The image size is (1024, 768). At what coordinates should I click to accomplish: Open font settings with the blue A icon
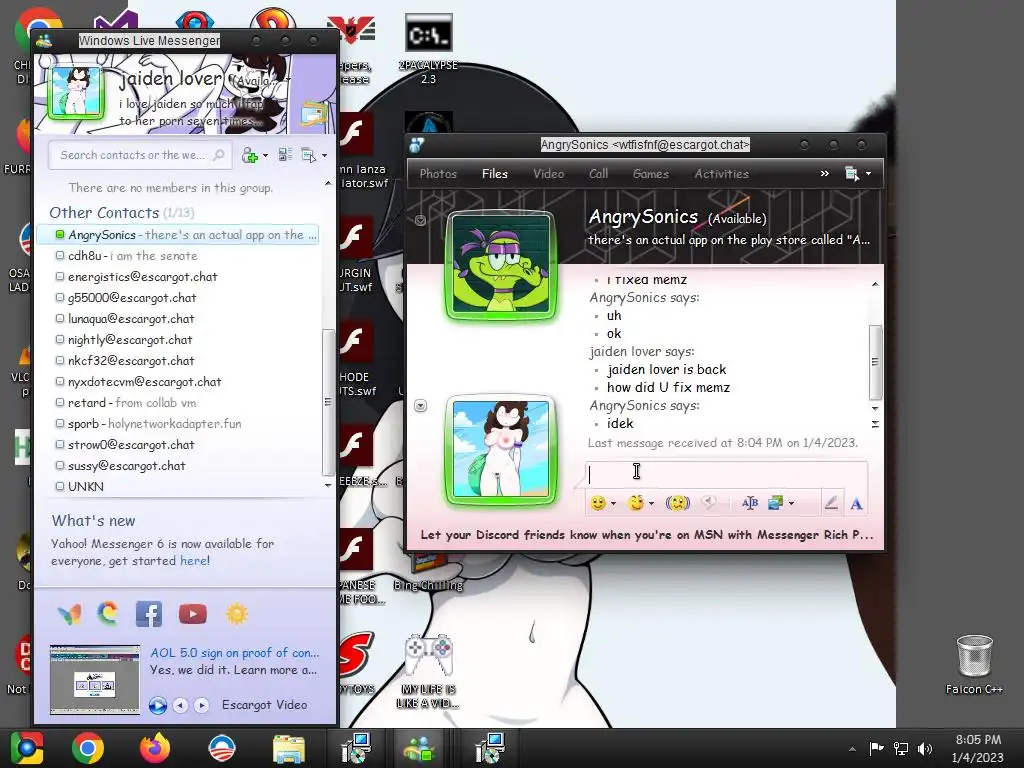click(x=856, y=504)
